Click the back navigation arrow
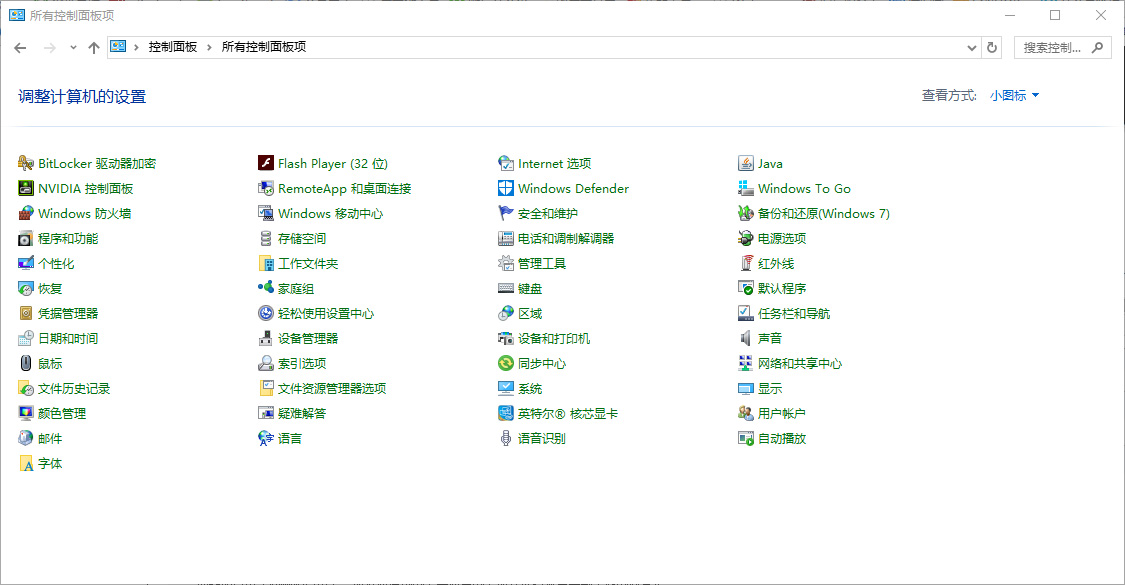This screenshot has height=585, width=1125. (x=20, y=47)
